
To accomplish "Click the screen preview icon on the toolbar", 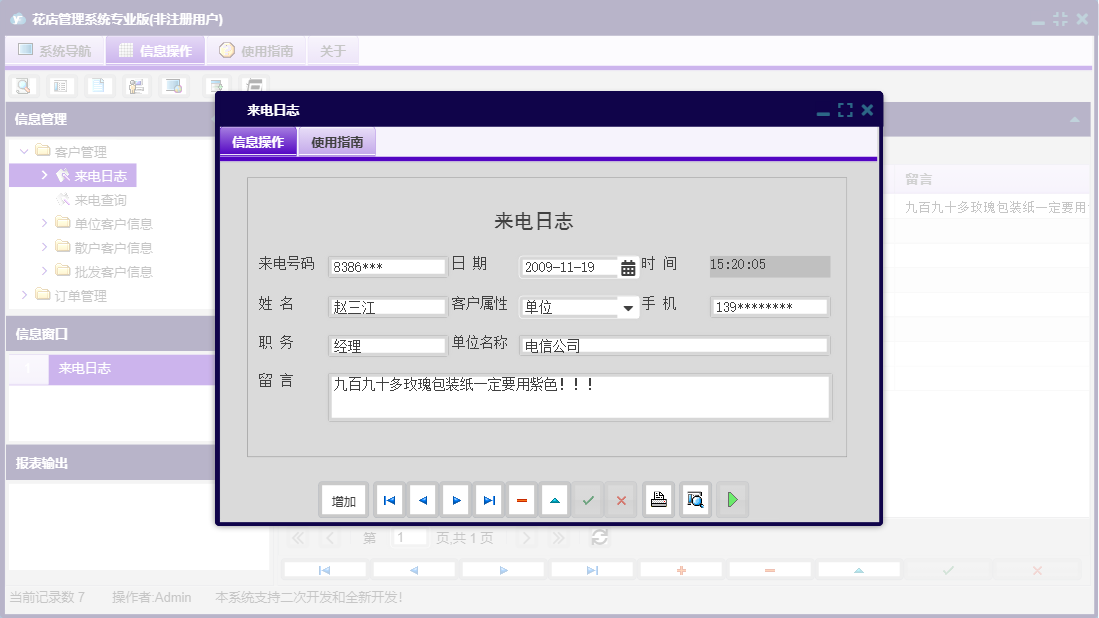I will 171,86.
